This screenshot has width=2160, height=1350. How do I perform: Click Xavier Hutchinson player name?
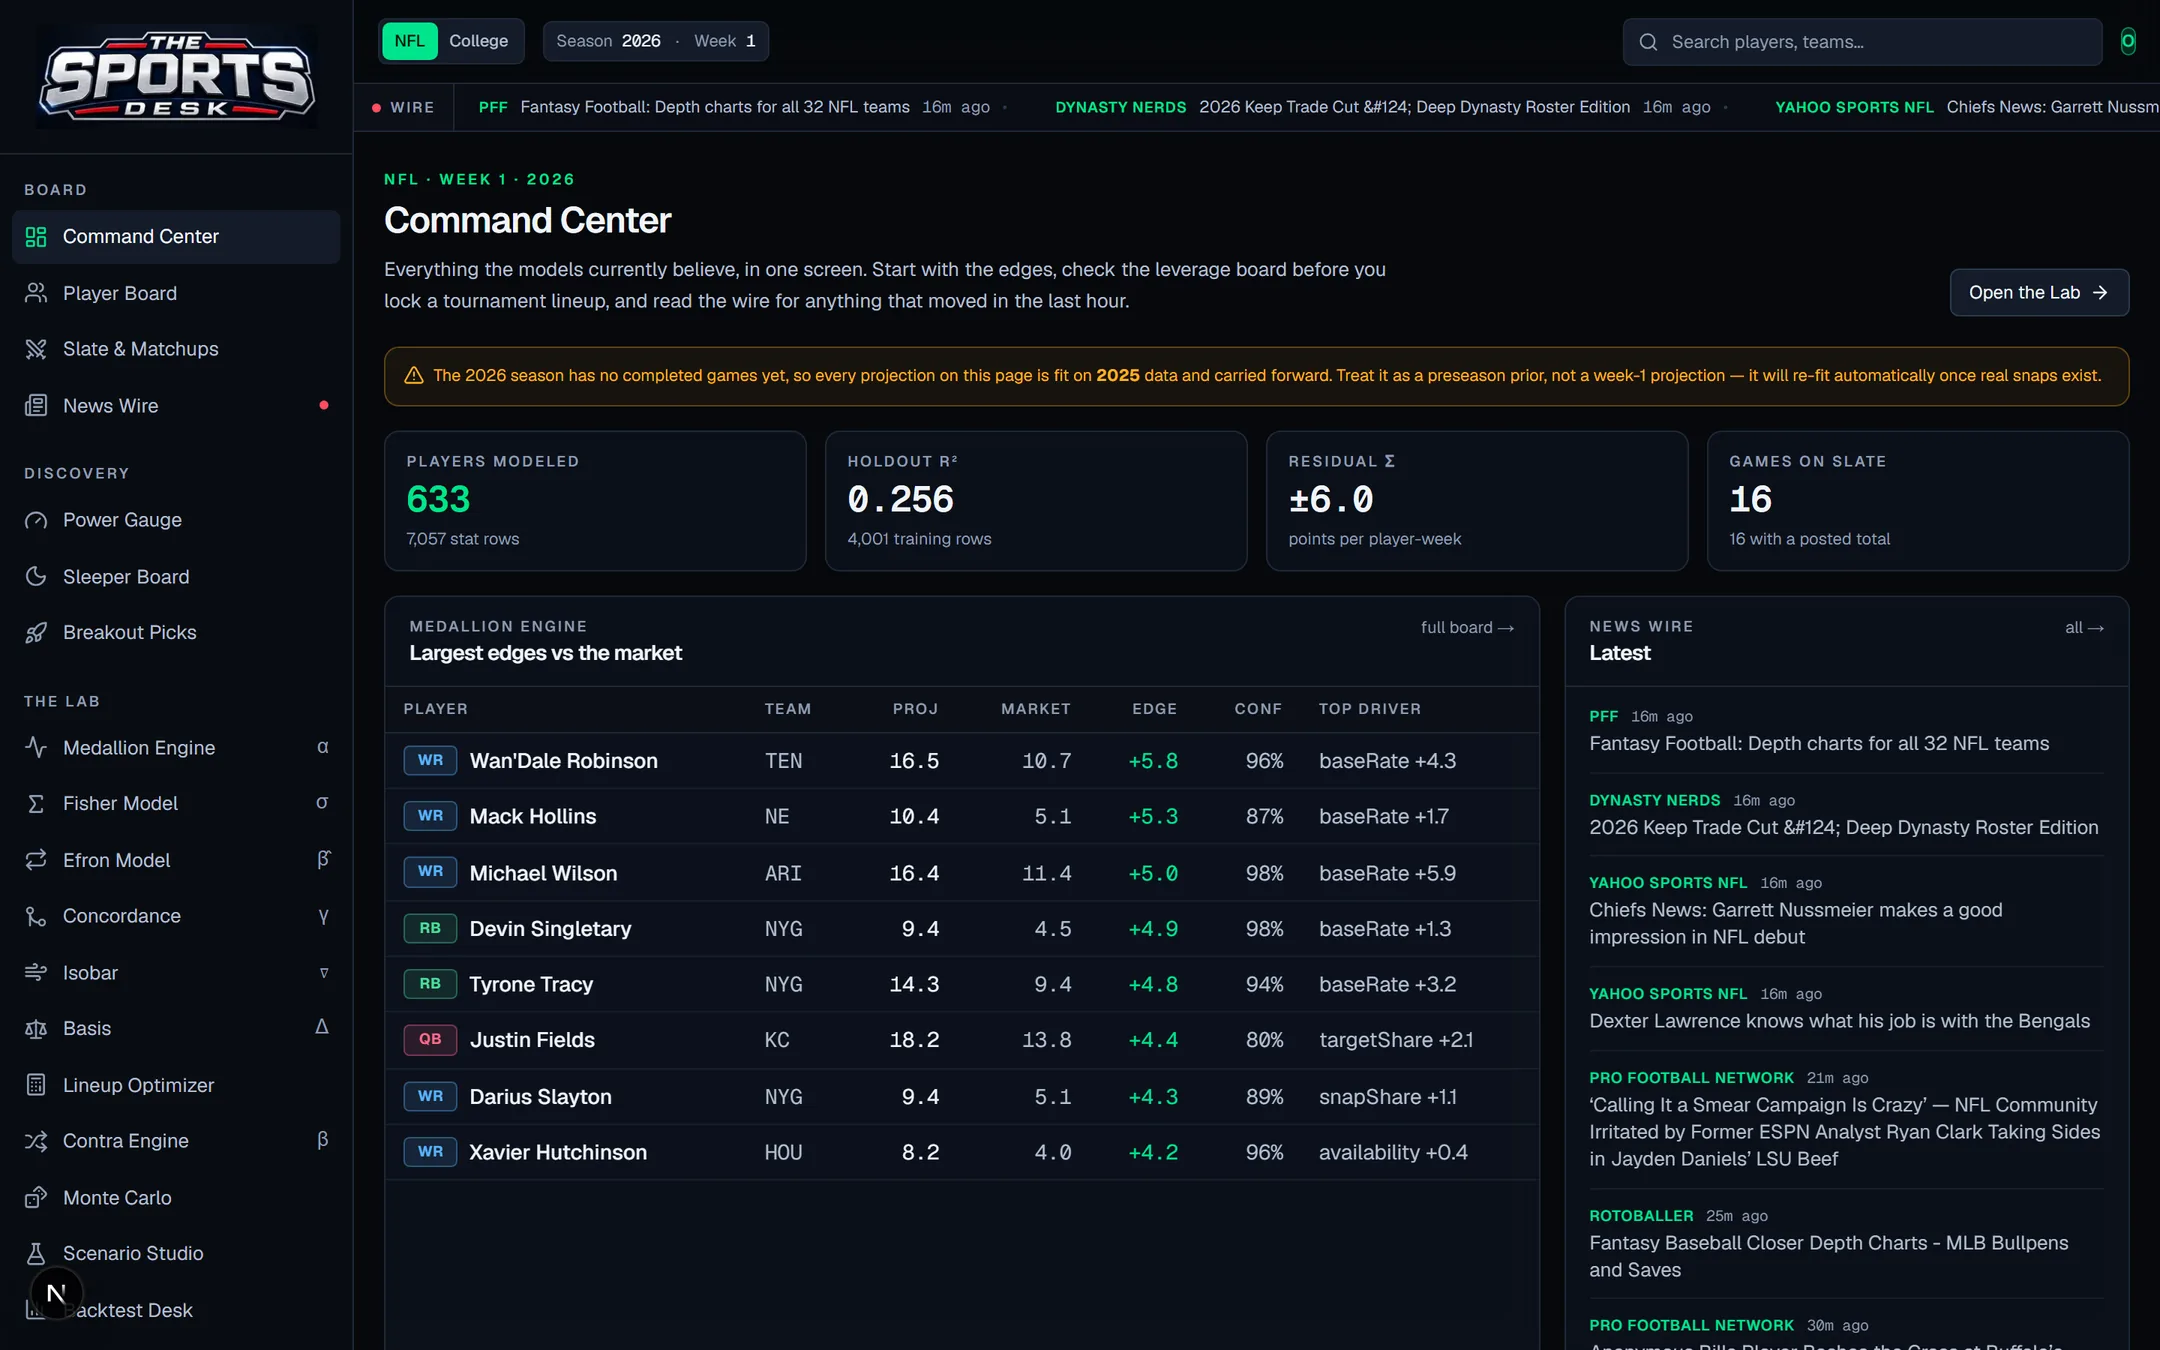(558, 1153)
